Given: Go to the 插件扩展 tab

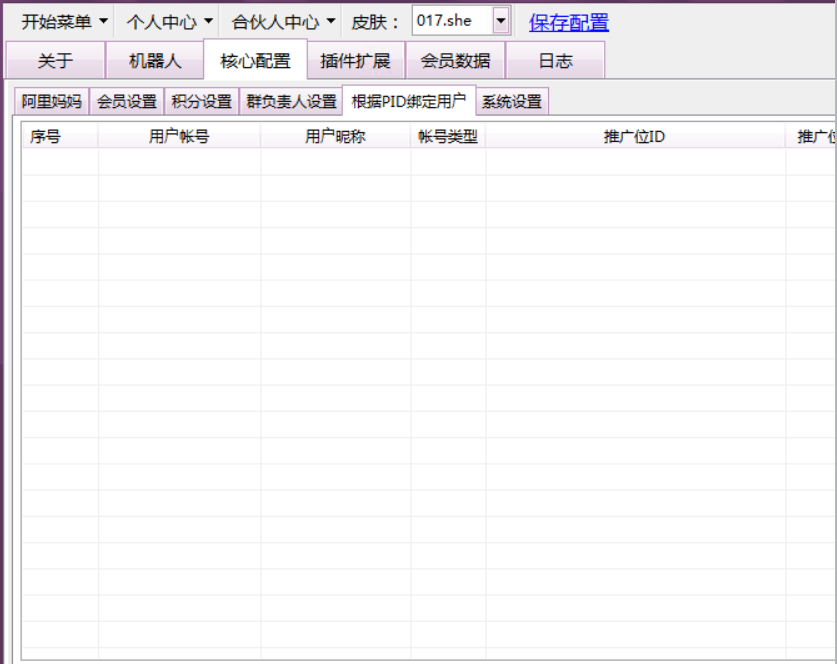Looking at the screenshot, I should coord(355,61).
